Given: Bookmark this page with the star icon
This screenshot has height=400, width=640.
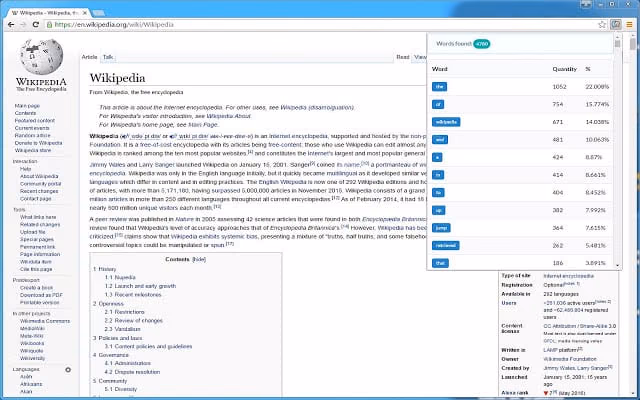Looking at the screenshot, I should tap(602, 24).
